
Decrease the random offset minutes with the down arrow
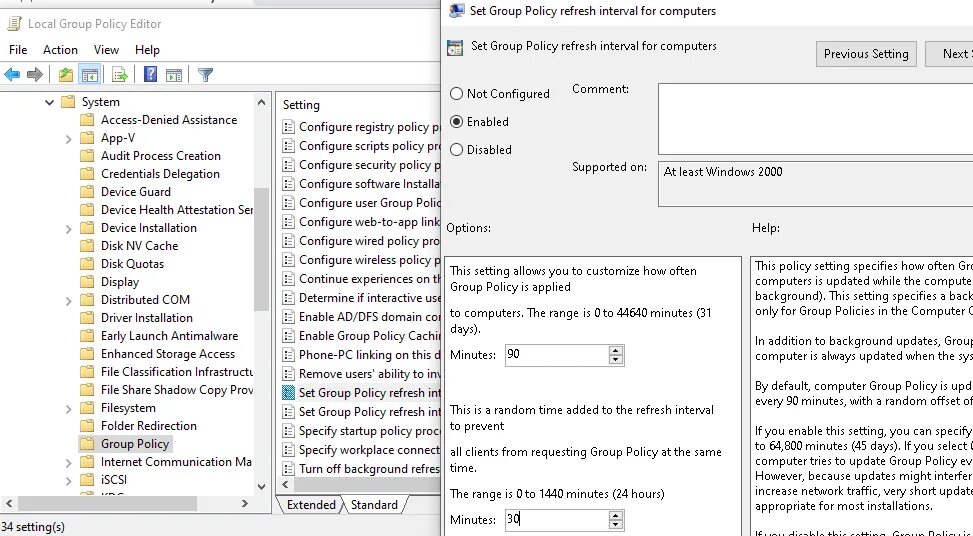click(x=616, y=525)
